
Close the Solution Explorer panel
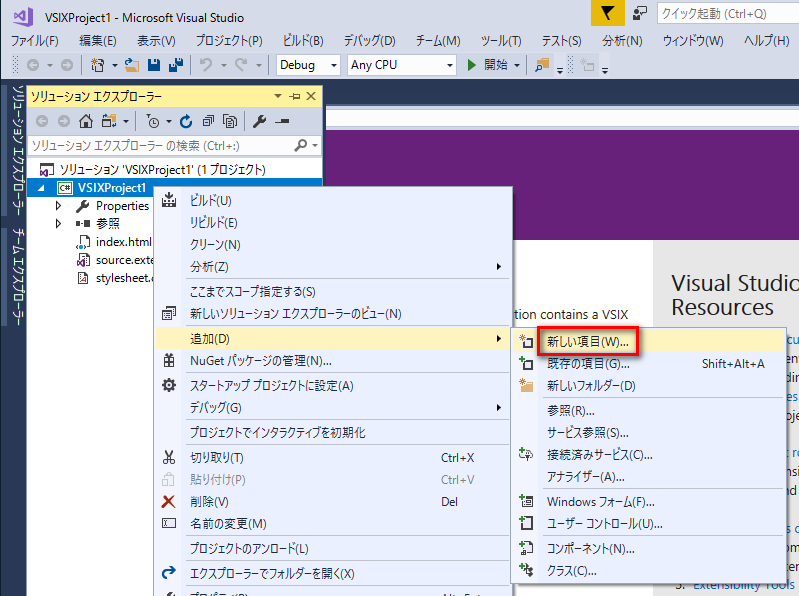pos(311,96)
